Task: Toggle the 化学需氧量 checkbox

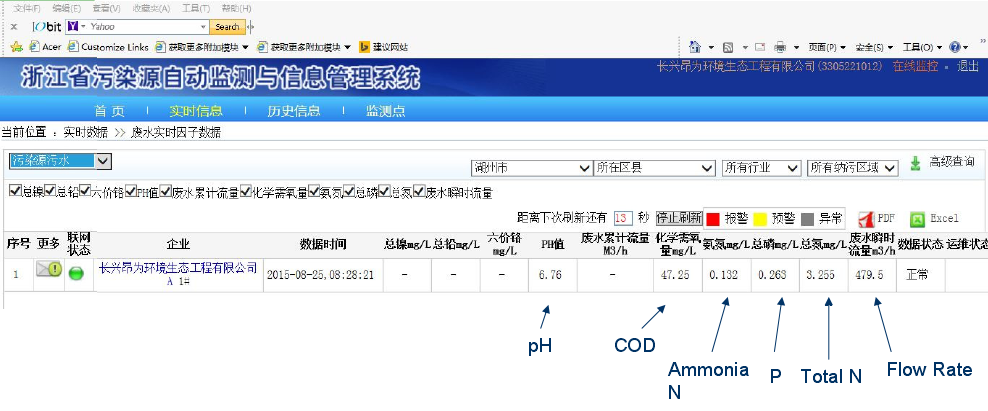Action: click(x=246, y=192)
